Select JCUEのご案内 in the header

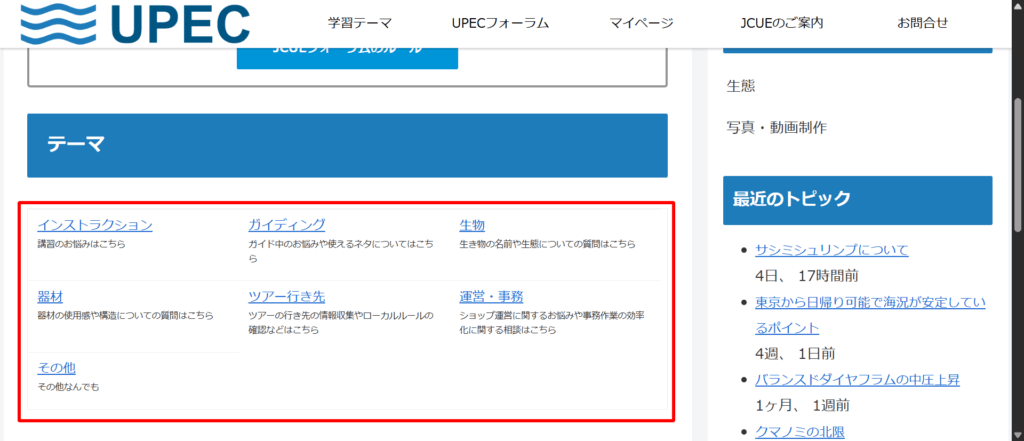[783, 23]
